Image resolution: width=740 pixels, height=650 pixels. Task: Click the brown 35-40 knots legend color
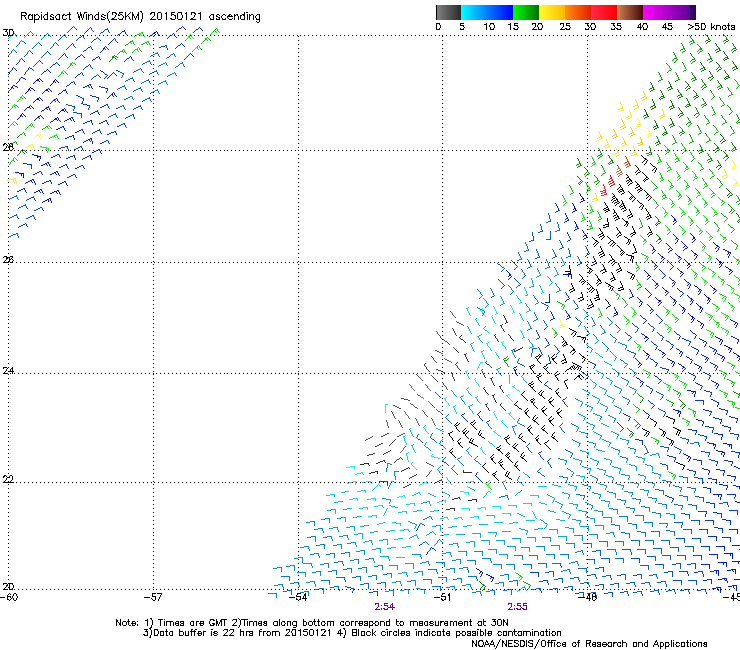pos(630,12)
